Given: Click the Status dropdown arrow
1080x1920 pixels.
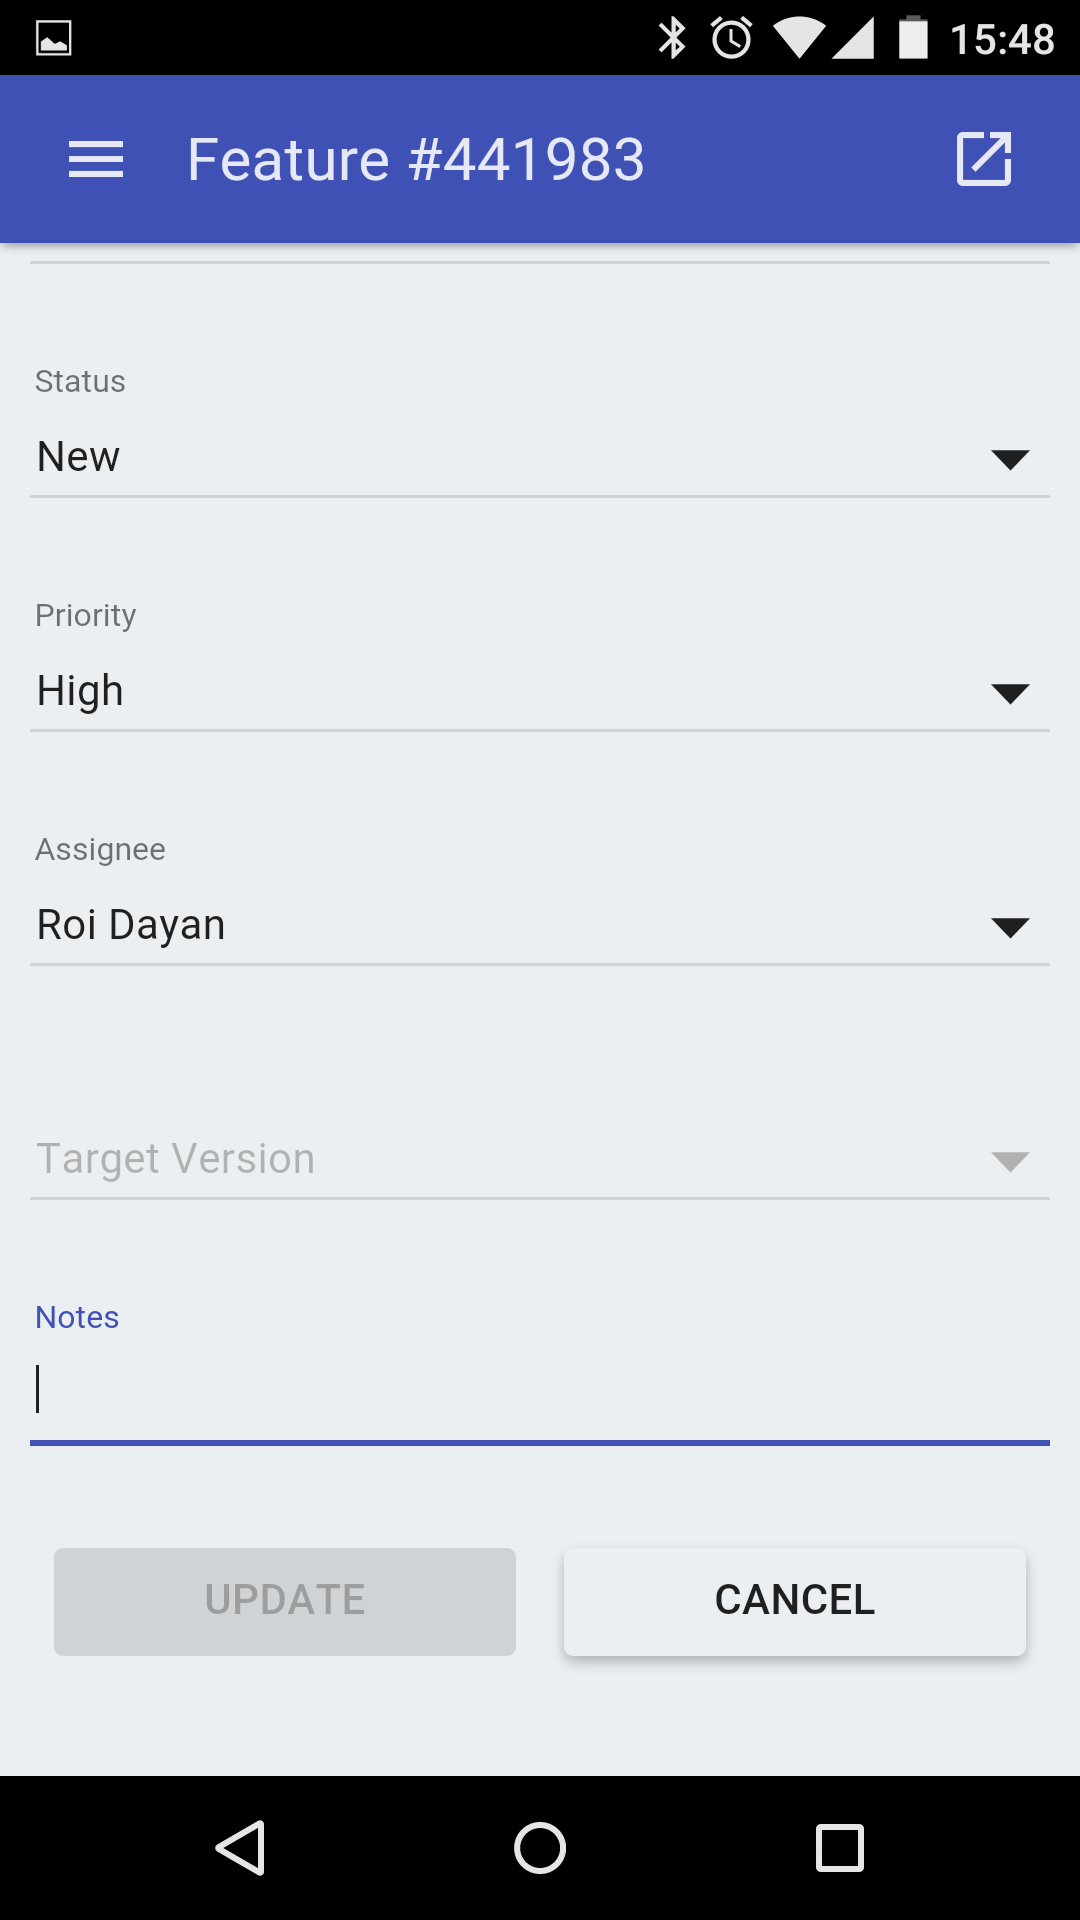Looking at the screenshot, I should click(x=1010, y=459).
